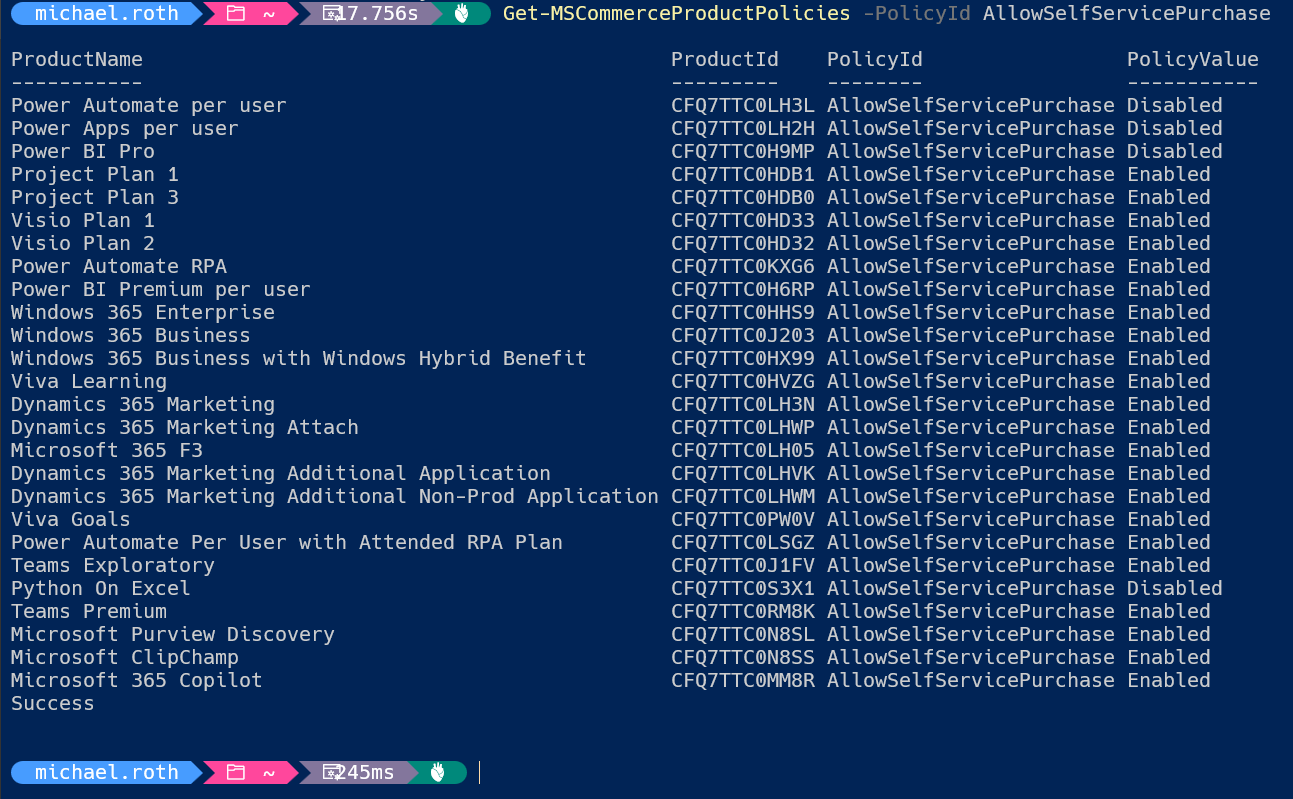Image resolution: width=1293 pixels, height=799 pixels.
Task: Click product ID CFQ7TTC0H9MP
Action: (x=743, y=151)
